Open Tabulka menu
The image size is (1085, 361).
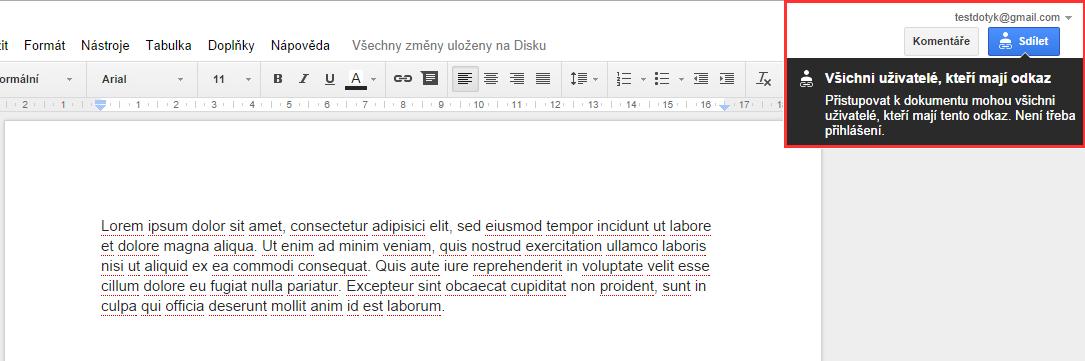click(168, 46)
